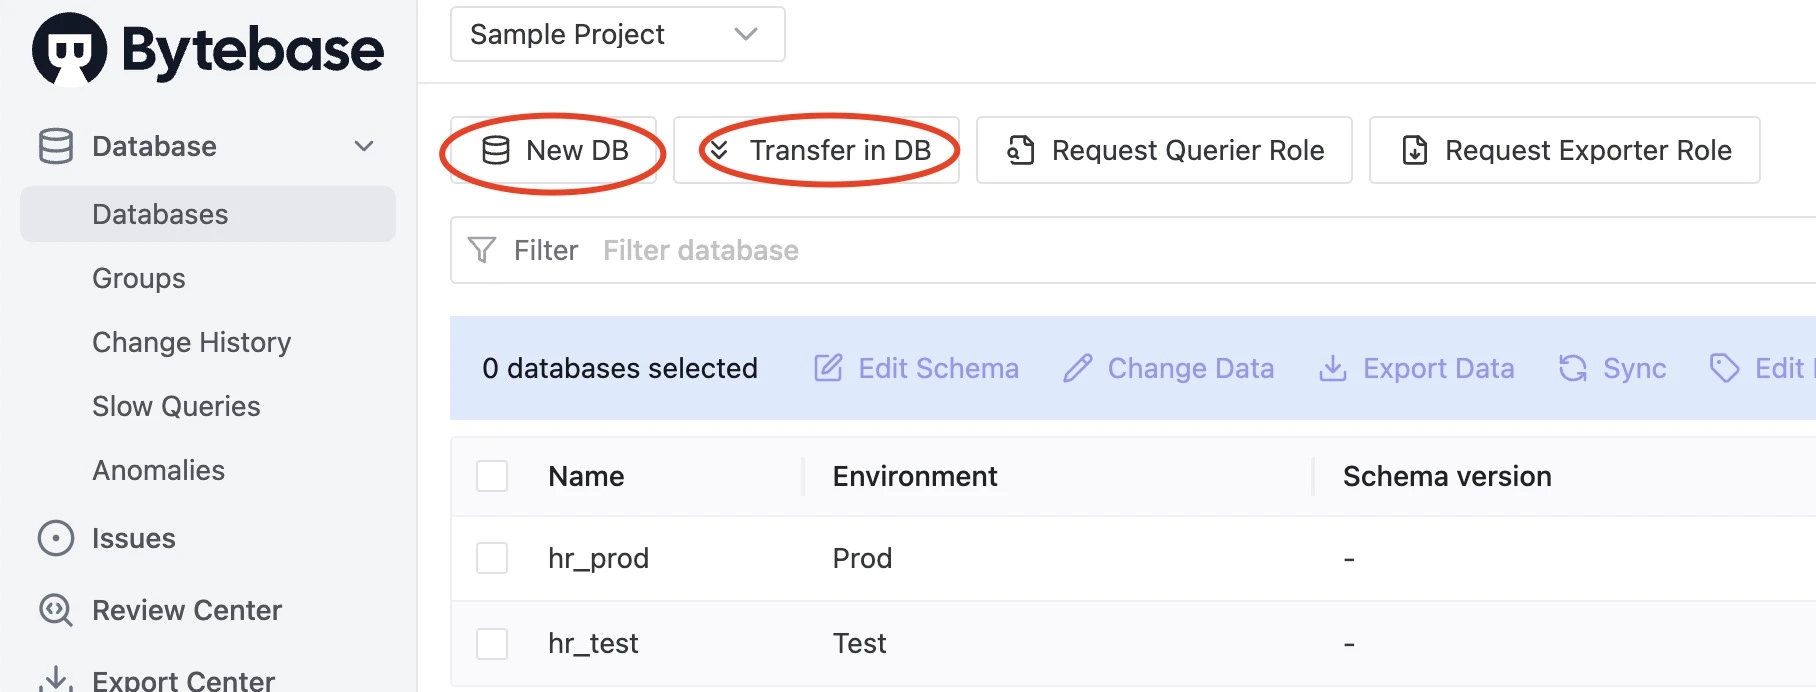Click the tag icon beside Edit
1816x692 pixels.
point(1725,368)
